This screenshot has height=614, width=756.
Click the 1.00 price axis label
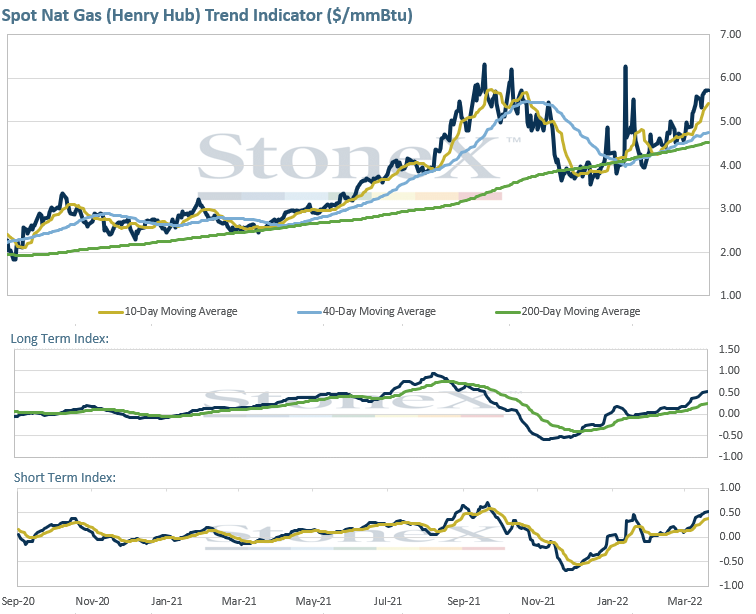tap(730, 295)
